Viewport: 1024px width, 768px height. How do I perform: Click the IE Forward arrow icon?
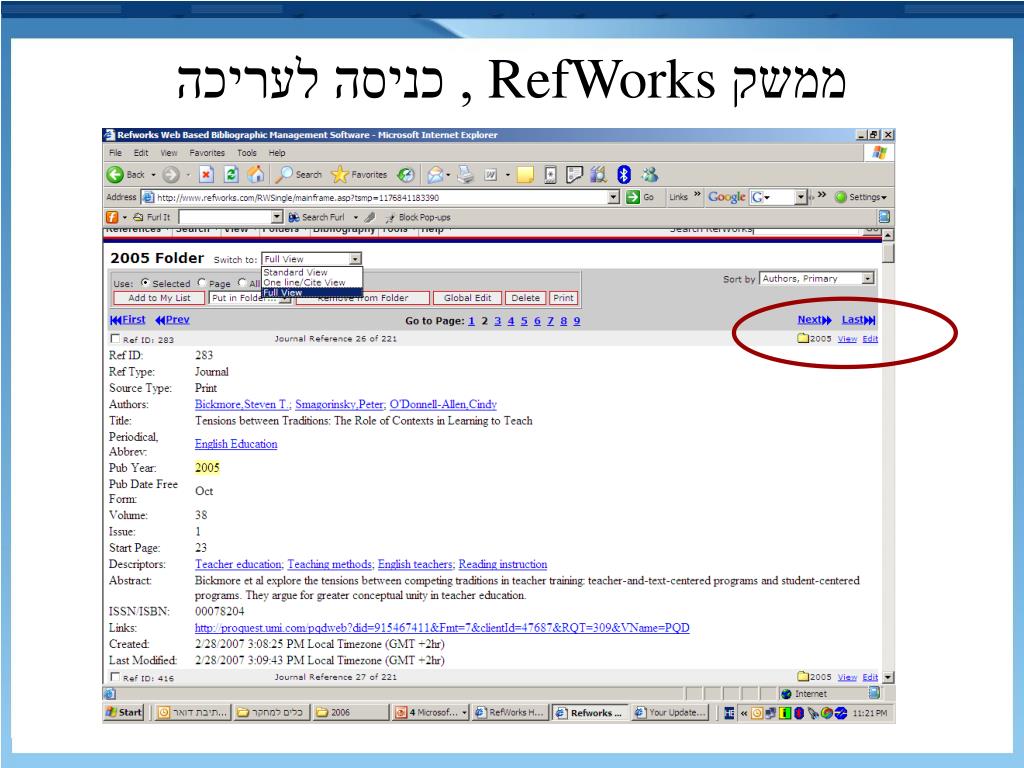tap(170, 174)
